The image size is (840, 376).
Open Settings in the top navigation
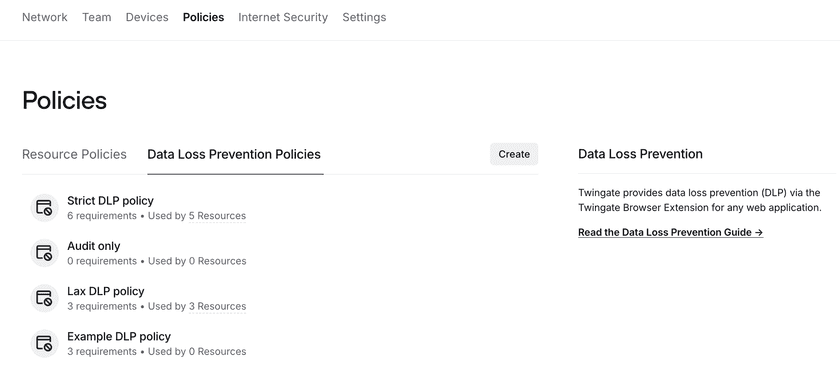click(x=364, y=17)
